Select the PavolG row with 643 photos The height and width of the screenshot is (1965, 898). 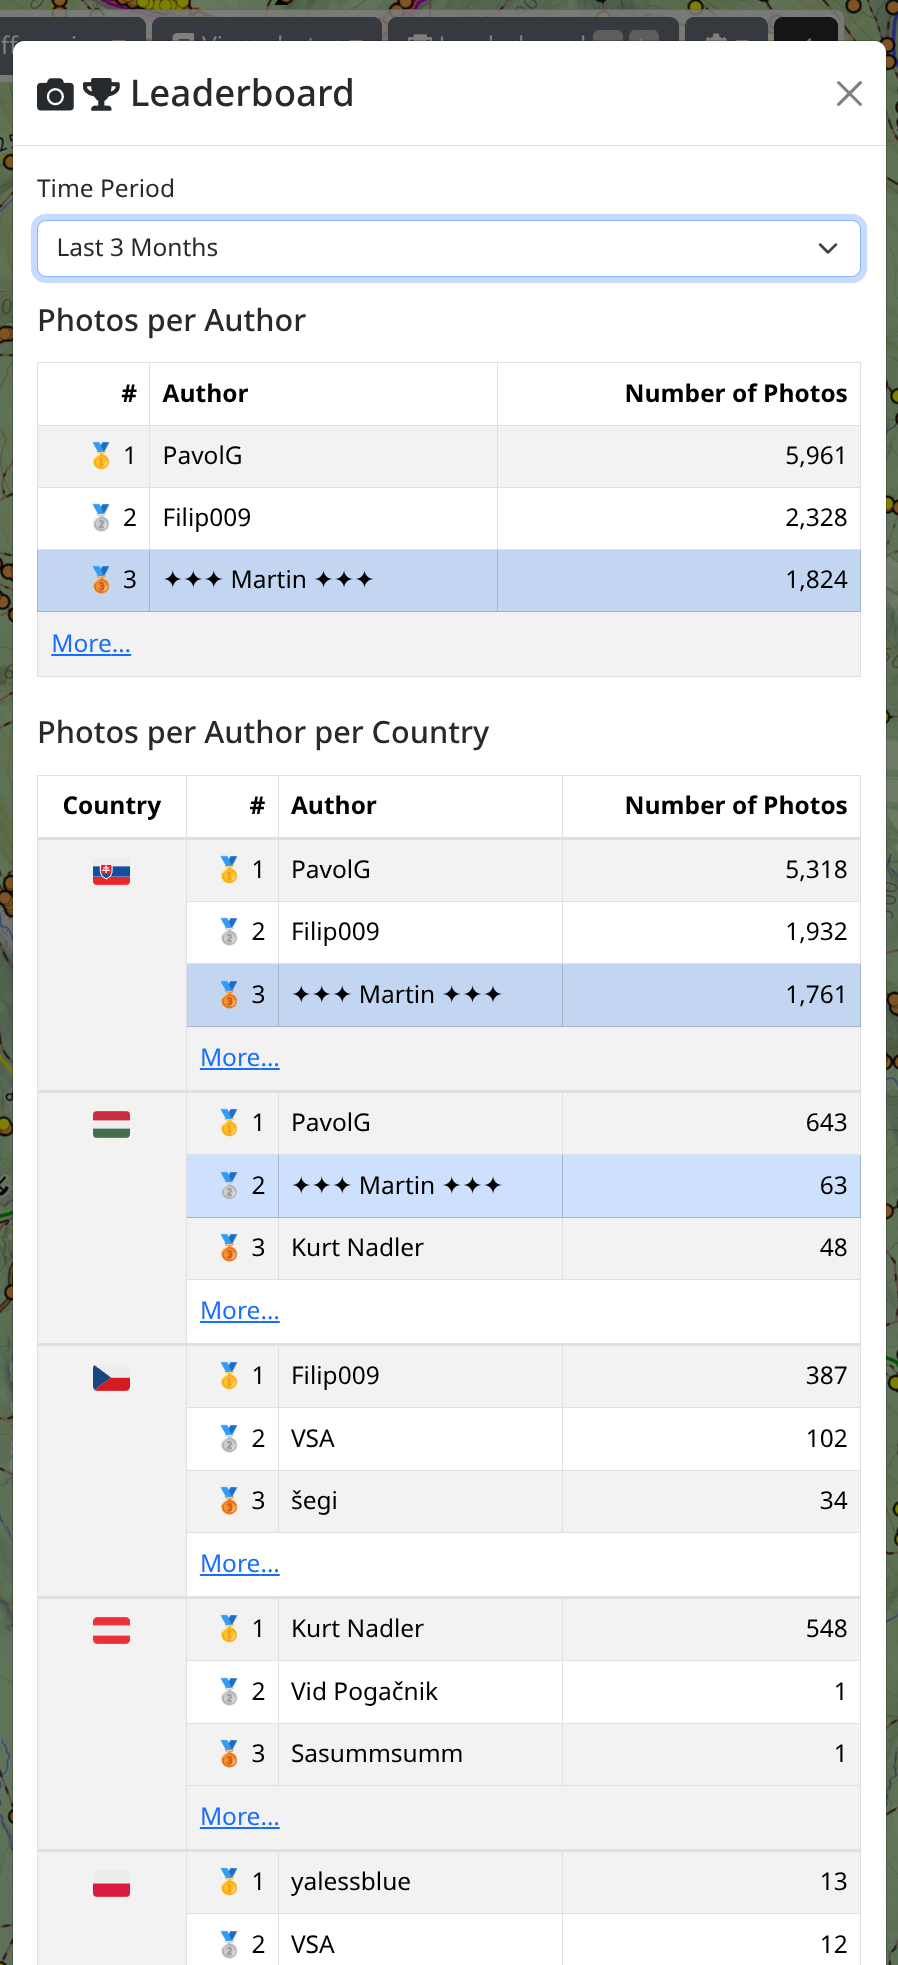pos(522,1123)
